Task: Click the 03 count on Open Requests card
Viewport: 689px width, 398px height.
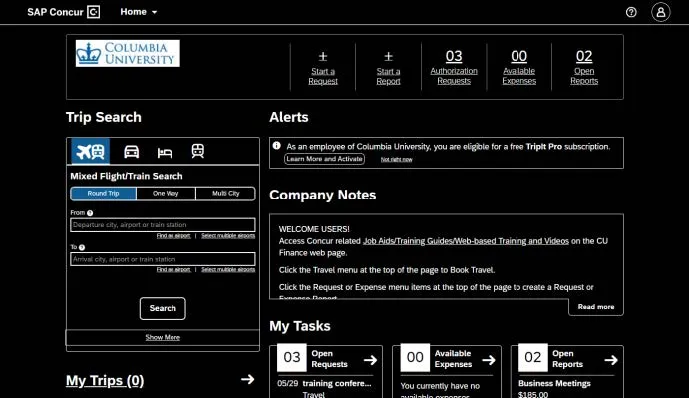Action: coord(292,358)
